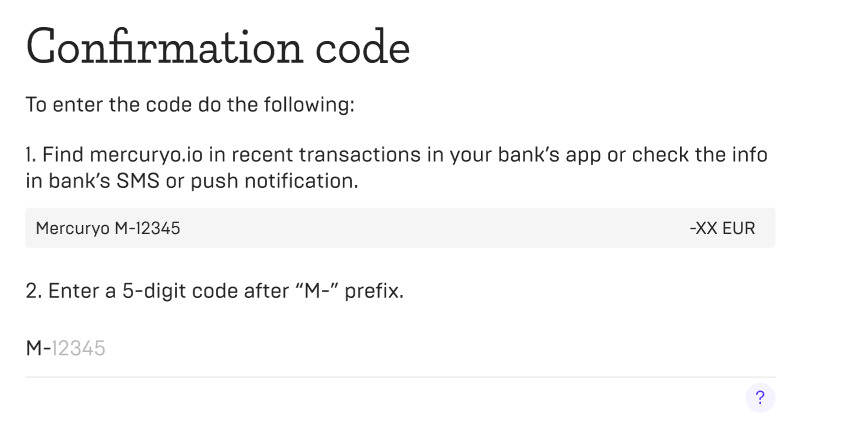Image resolution: width=848 pixels, height=432 pixels.
Task: Click the word "prefix." in step 2
Action: point(373,292)
